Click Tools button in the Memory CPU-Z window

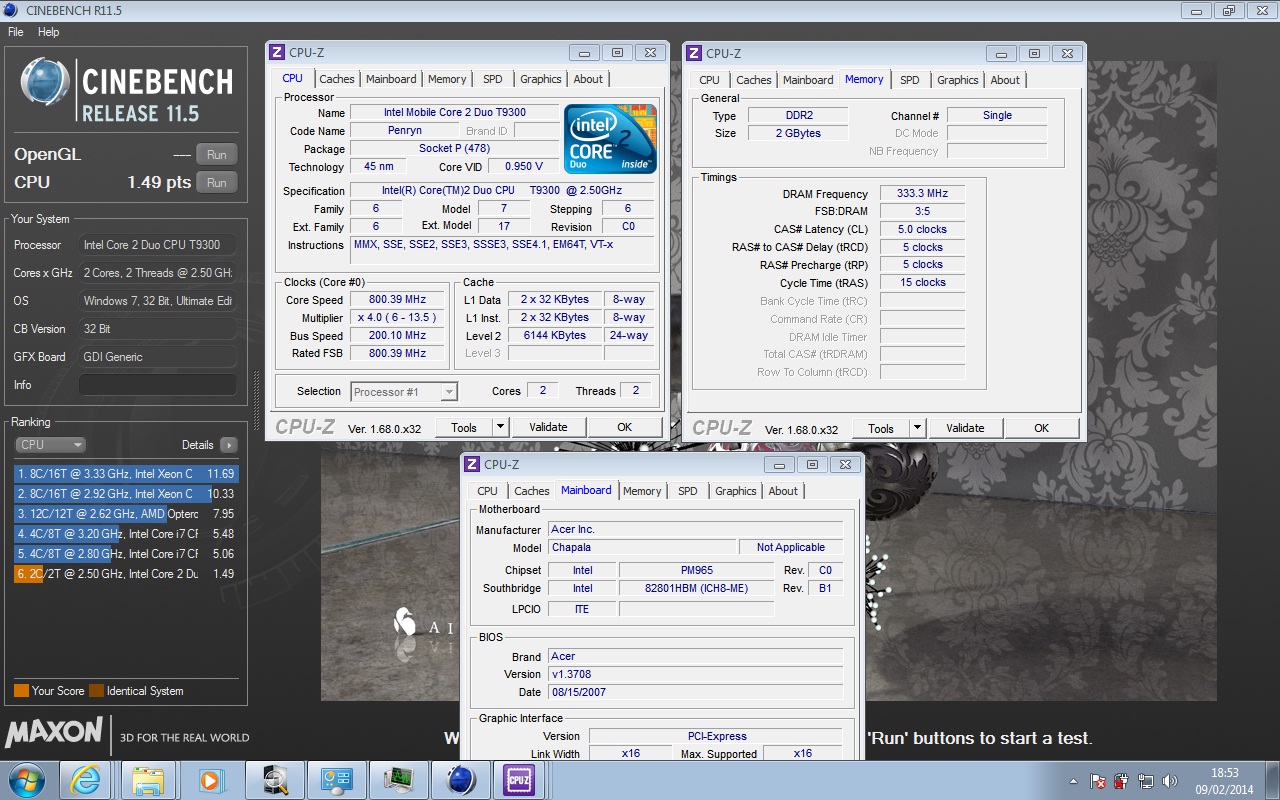click(881, 428)
